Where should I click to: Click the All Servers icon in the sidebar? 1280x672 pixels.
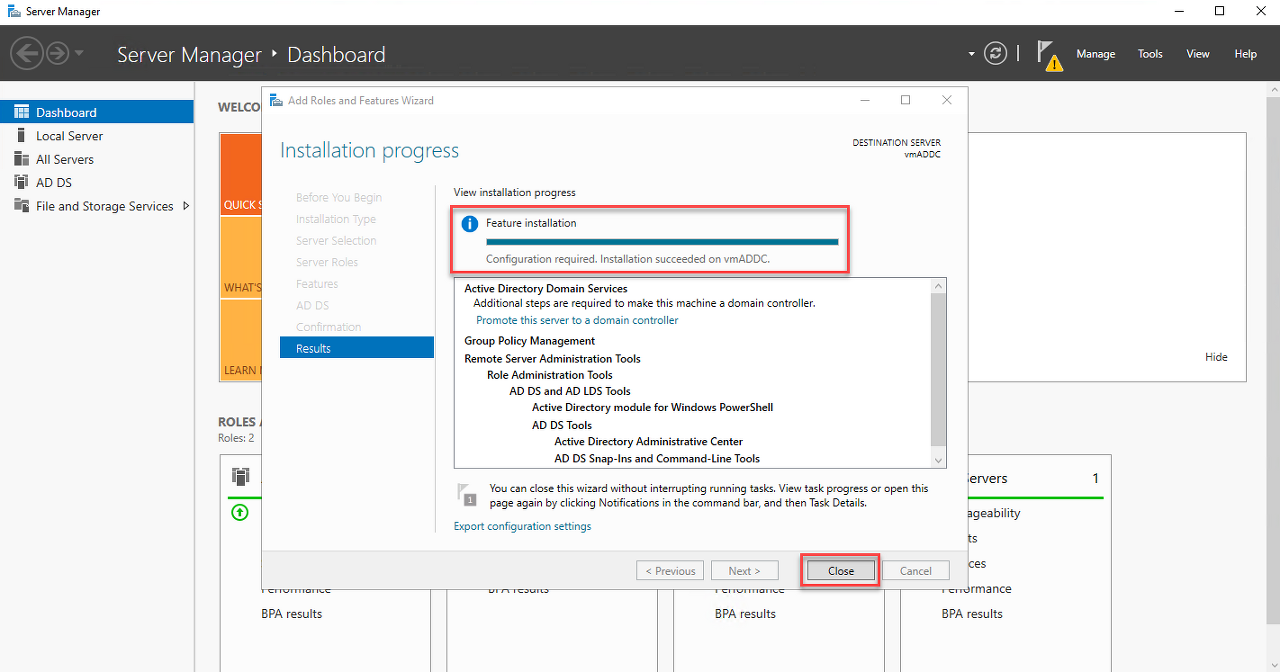coord(21,159)
